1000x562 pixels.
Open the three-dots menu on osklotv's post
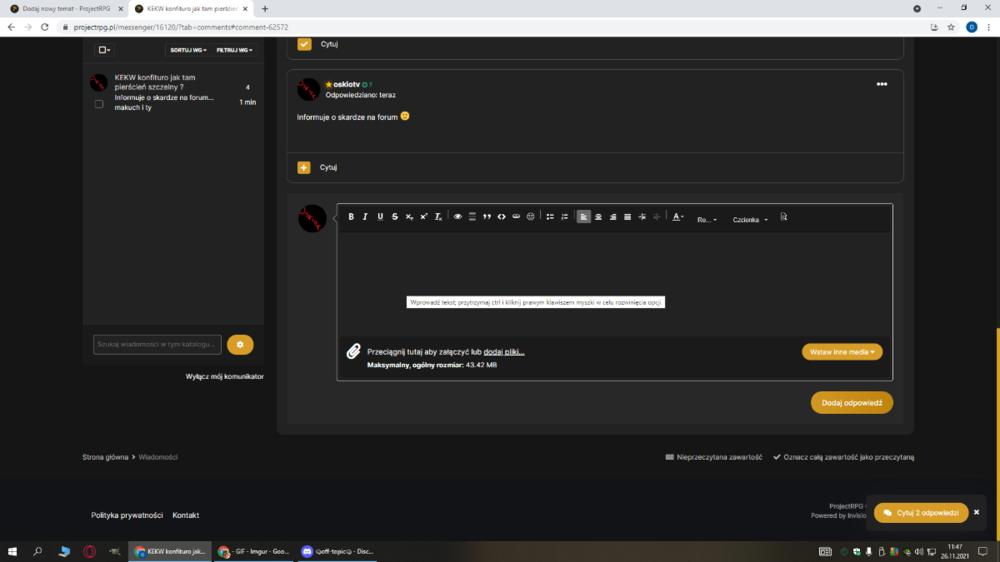[881, 84]
